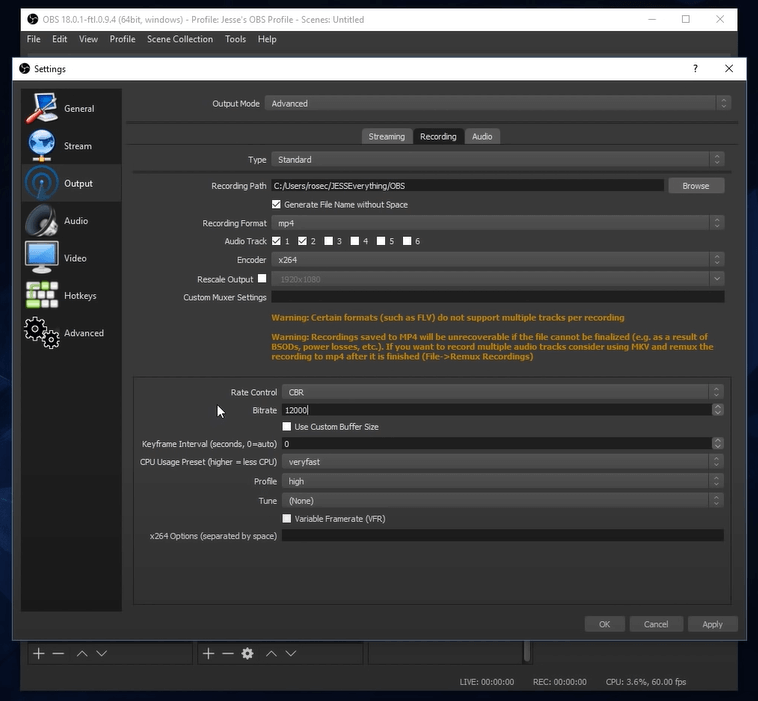Enable audio track 3 checkbox
Image resolution: width=758 pixels, height=701 pixels.
[x=328, y=241]
